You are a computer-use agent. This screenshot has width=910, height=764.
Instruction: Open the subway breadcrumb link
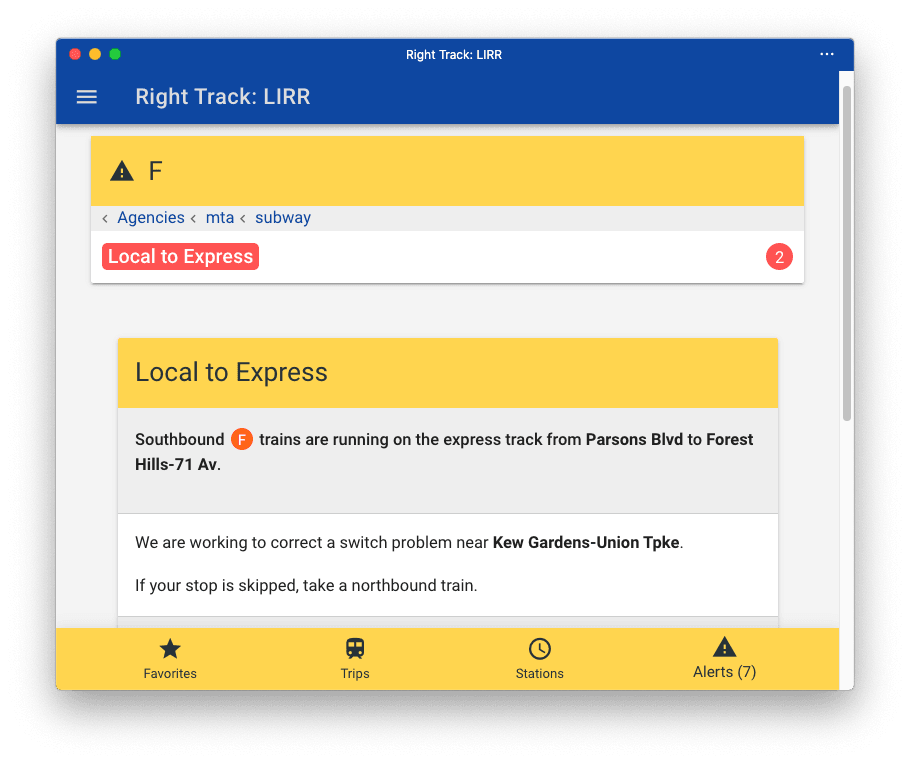pos(283,217)
